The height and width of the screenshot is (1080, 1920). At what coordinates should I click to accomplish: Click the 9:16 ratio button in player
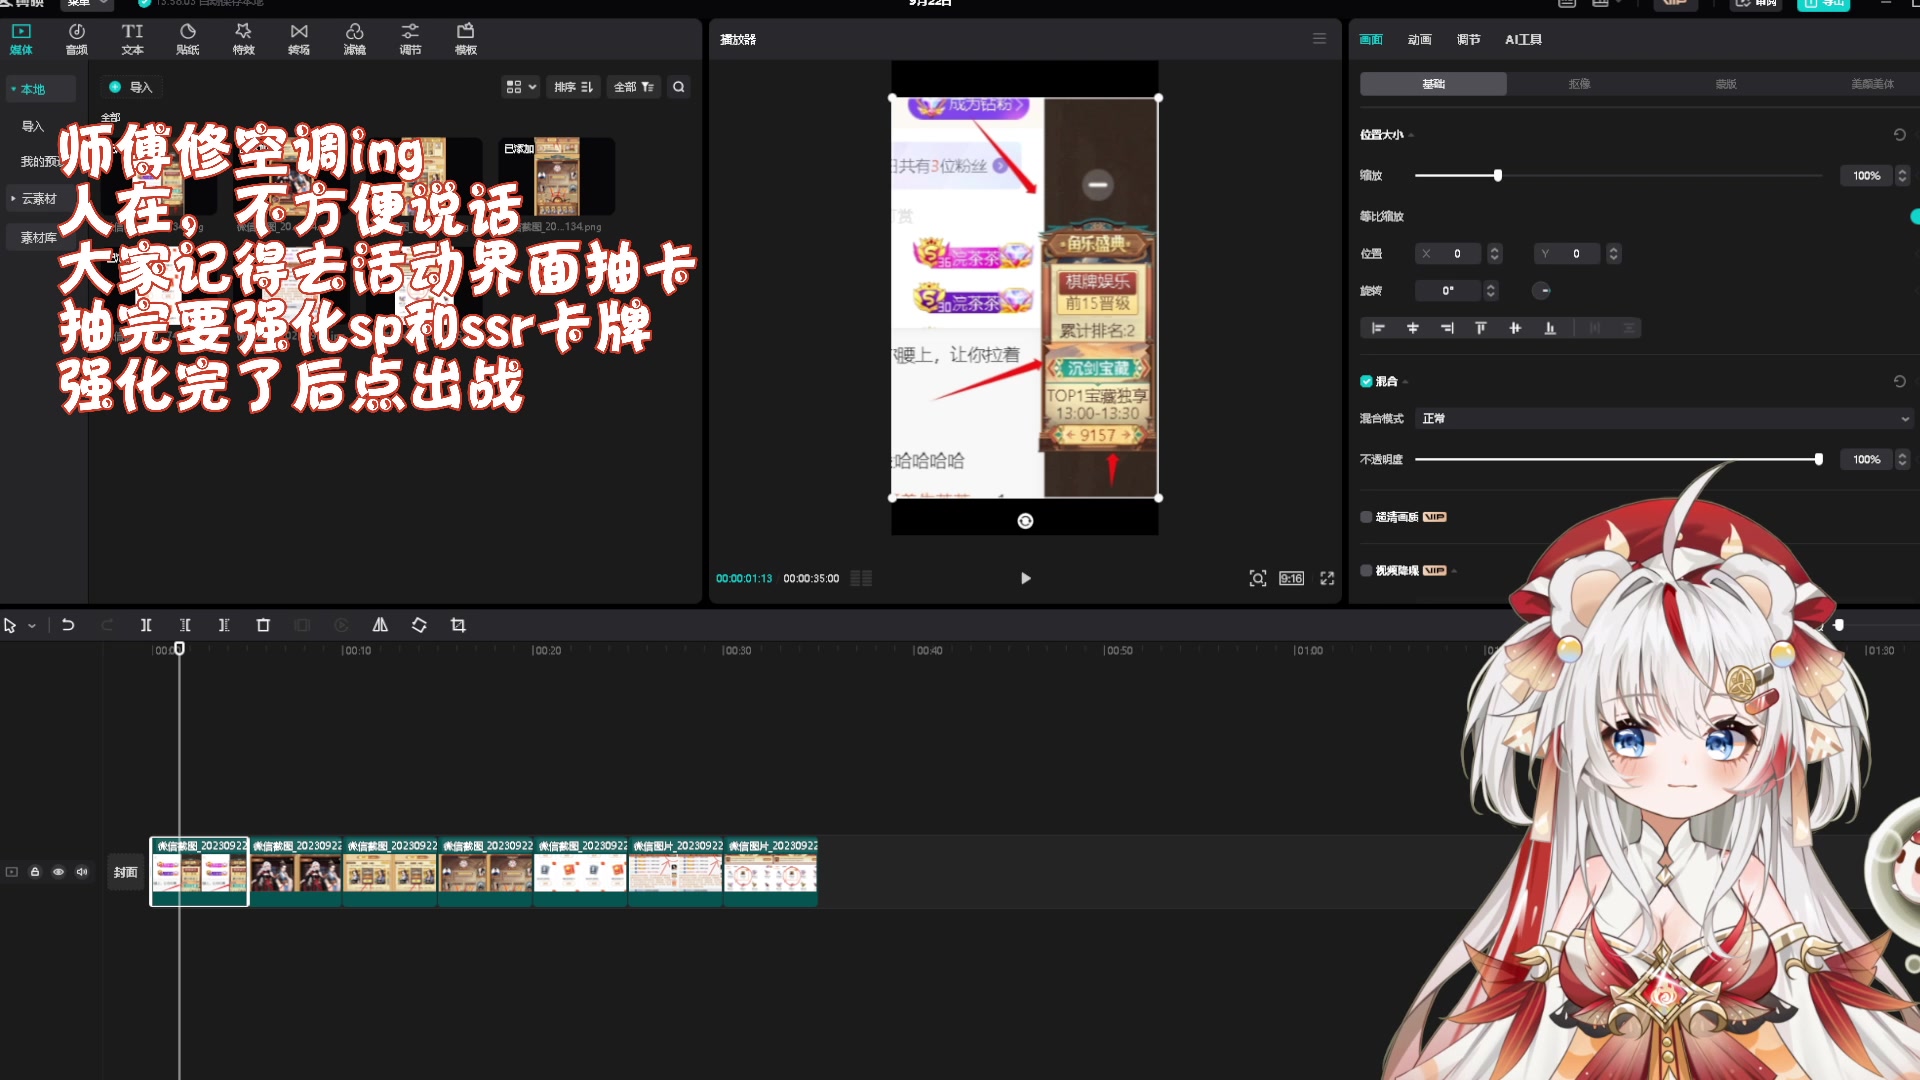[1291, 578]
